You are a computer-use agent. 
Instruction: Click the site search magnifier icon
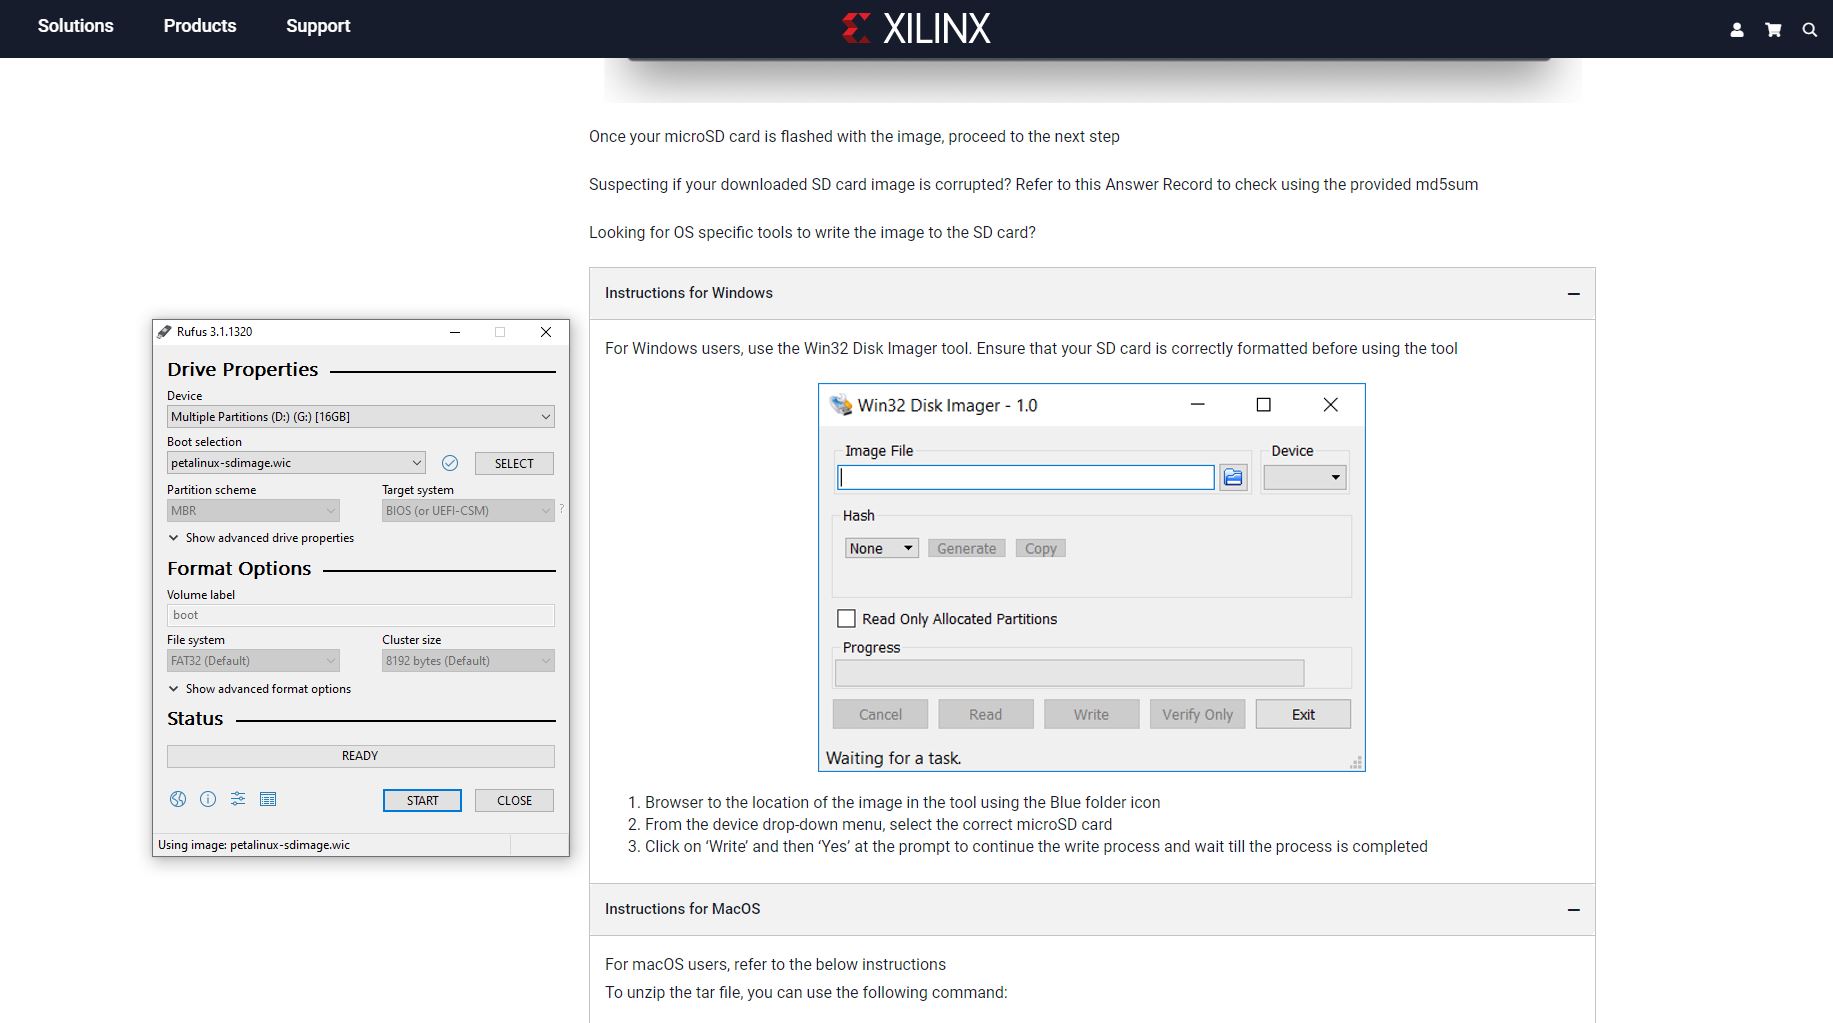[x=1809, y=30]
